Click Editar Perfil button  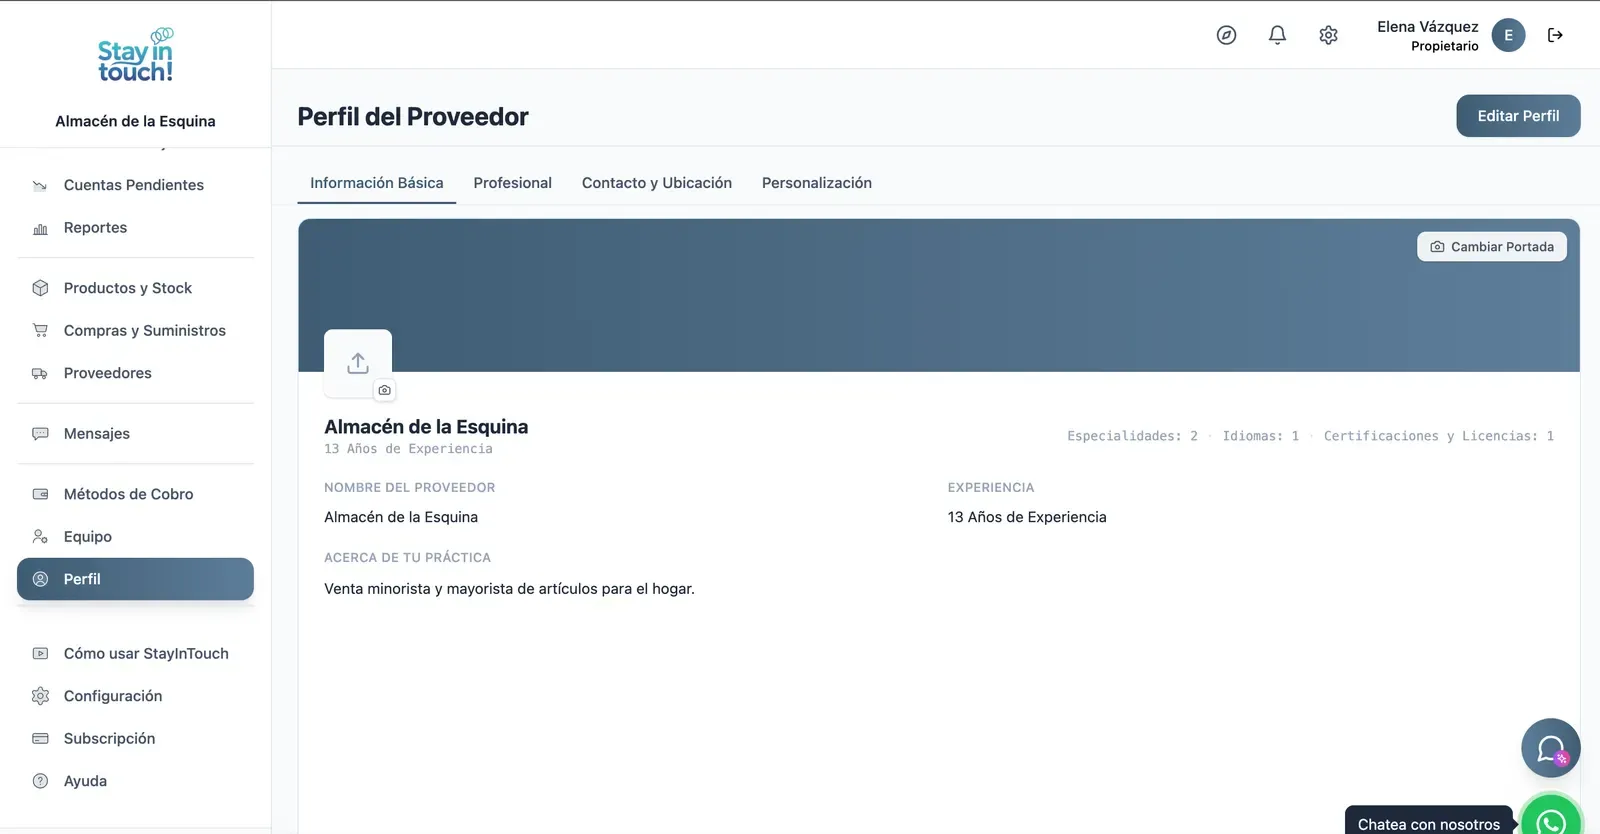[1518, 116]
